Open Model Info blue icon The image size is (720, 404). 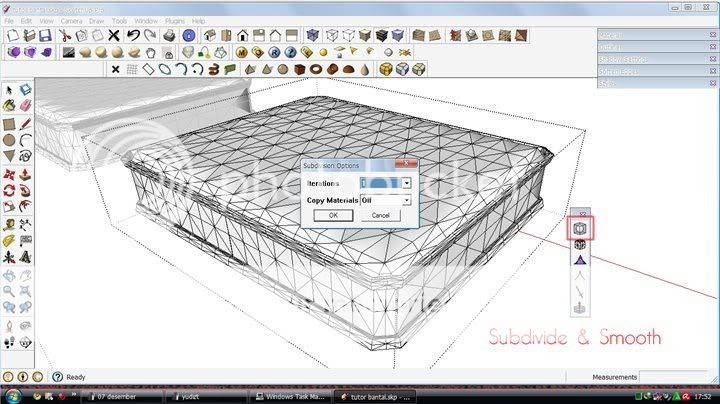pos(189,35)
